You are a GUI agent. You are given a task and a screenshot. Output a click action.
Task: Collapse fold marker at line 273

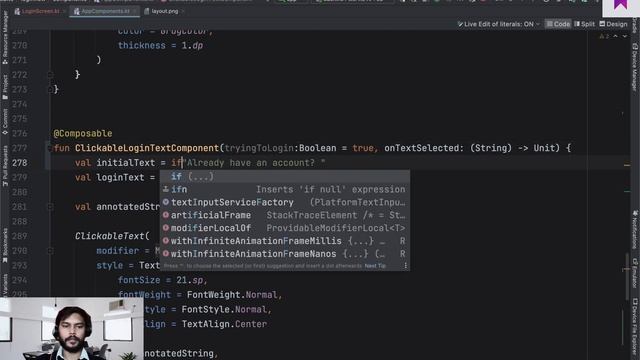click(50, 89)
